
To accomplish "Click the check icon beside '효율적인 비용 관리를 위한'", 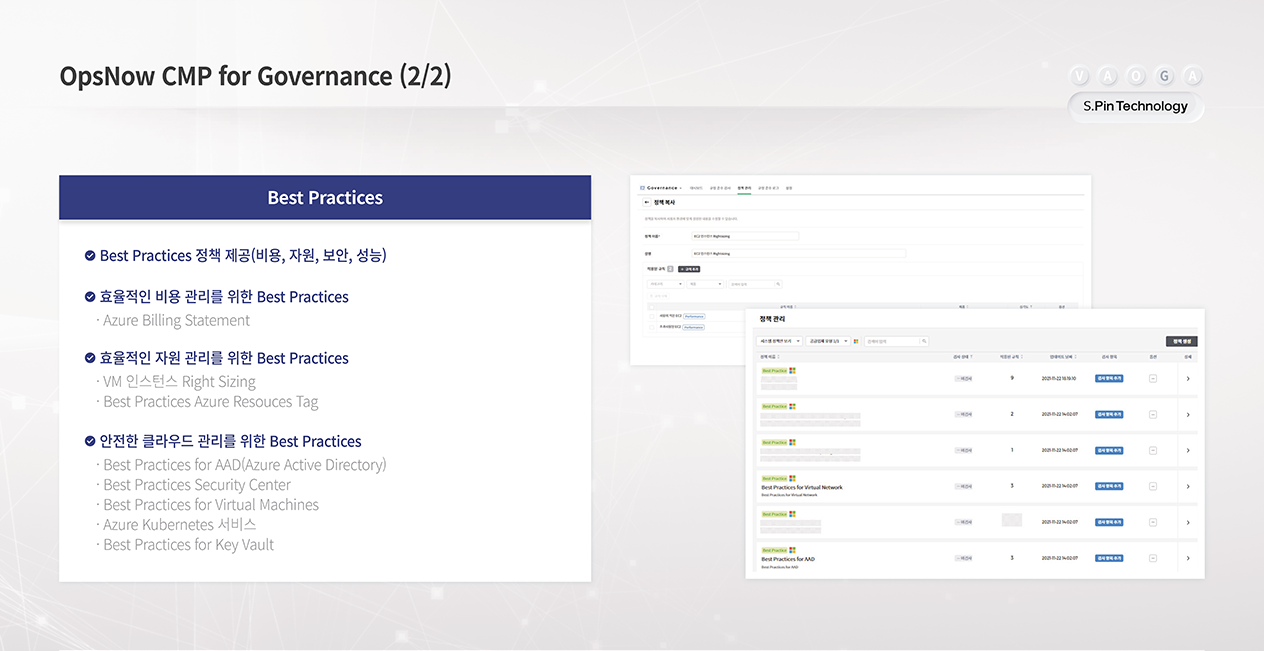I will (90, 297).
